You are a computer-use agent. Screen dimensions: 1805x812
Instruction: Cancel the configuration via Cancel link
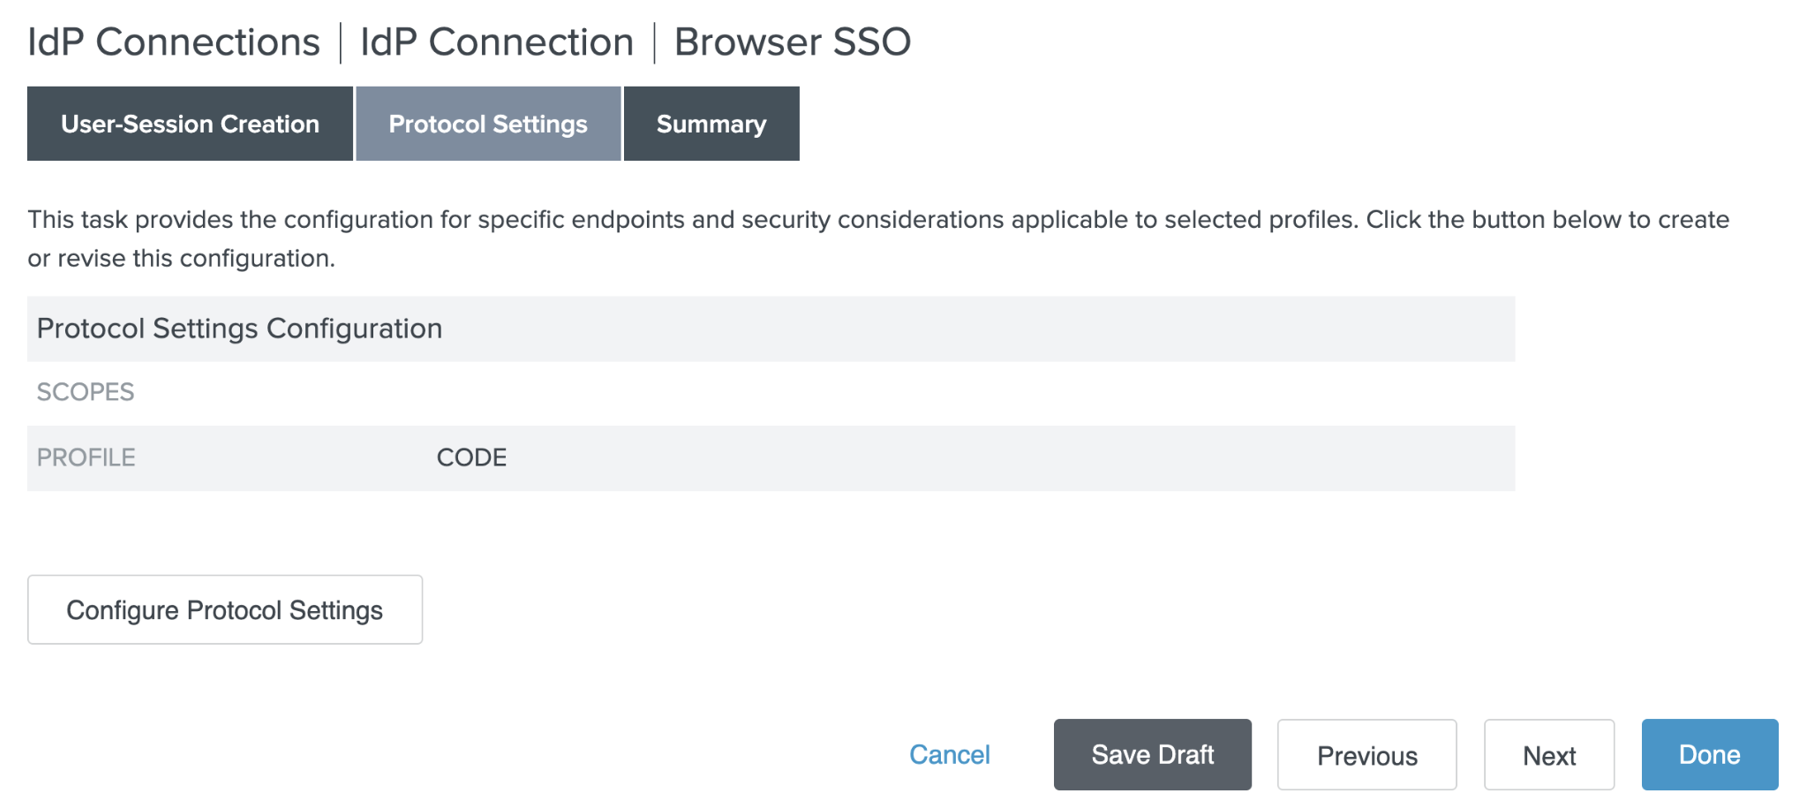point(949,755)
